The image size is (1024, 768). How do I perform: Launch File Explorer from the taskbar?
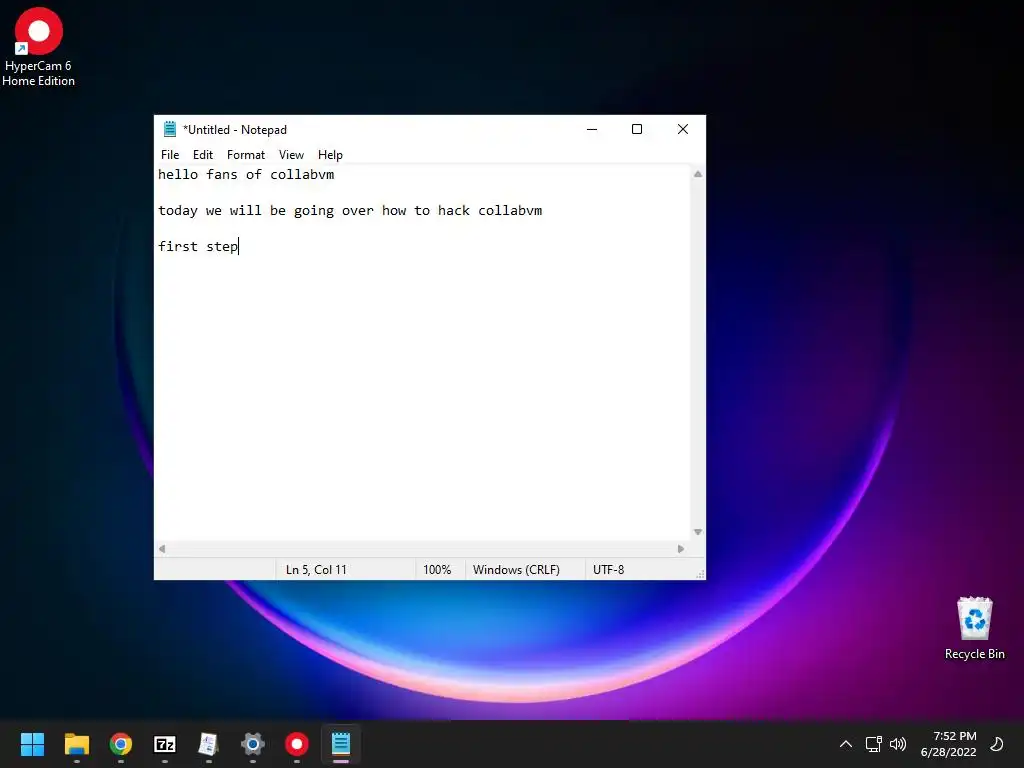click(76, 744)
